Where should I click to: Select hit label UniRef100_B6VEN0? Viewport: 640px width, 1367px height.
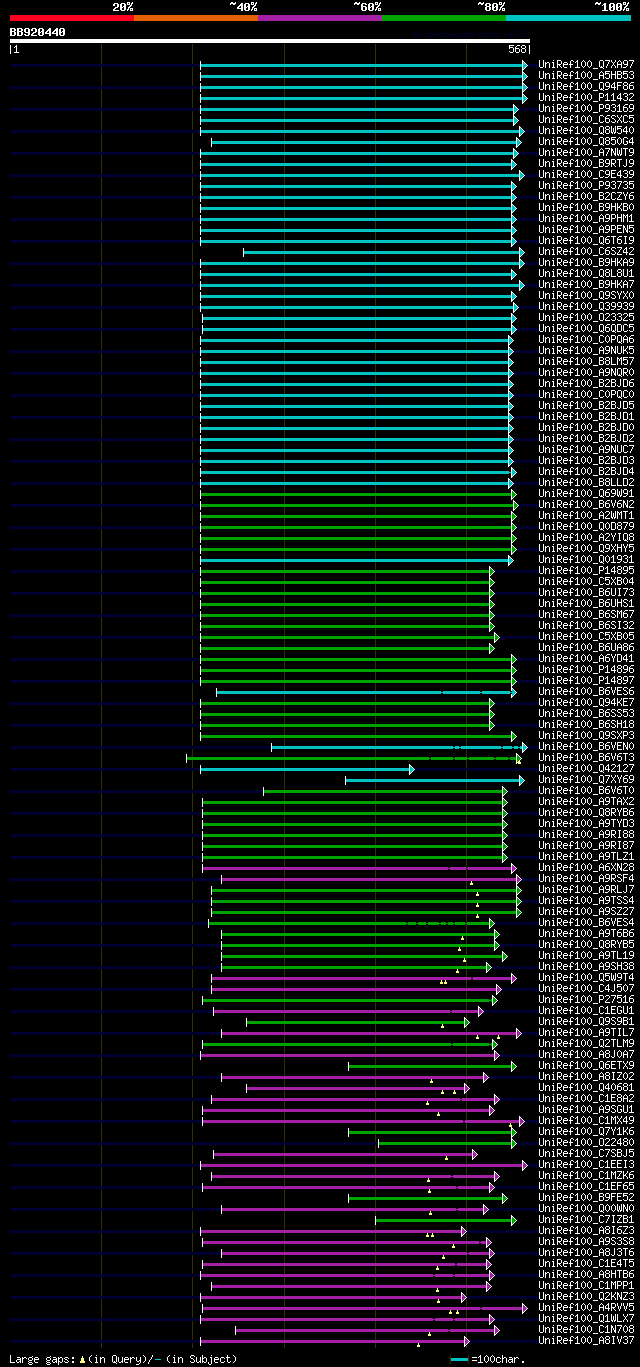point(586,746)
